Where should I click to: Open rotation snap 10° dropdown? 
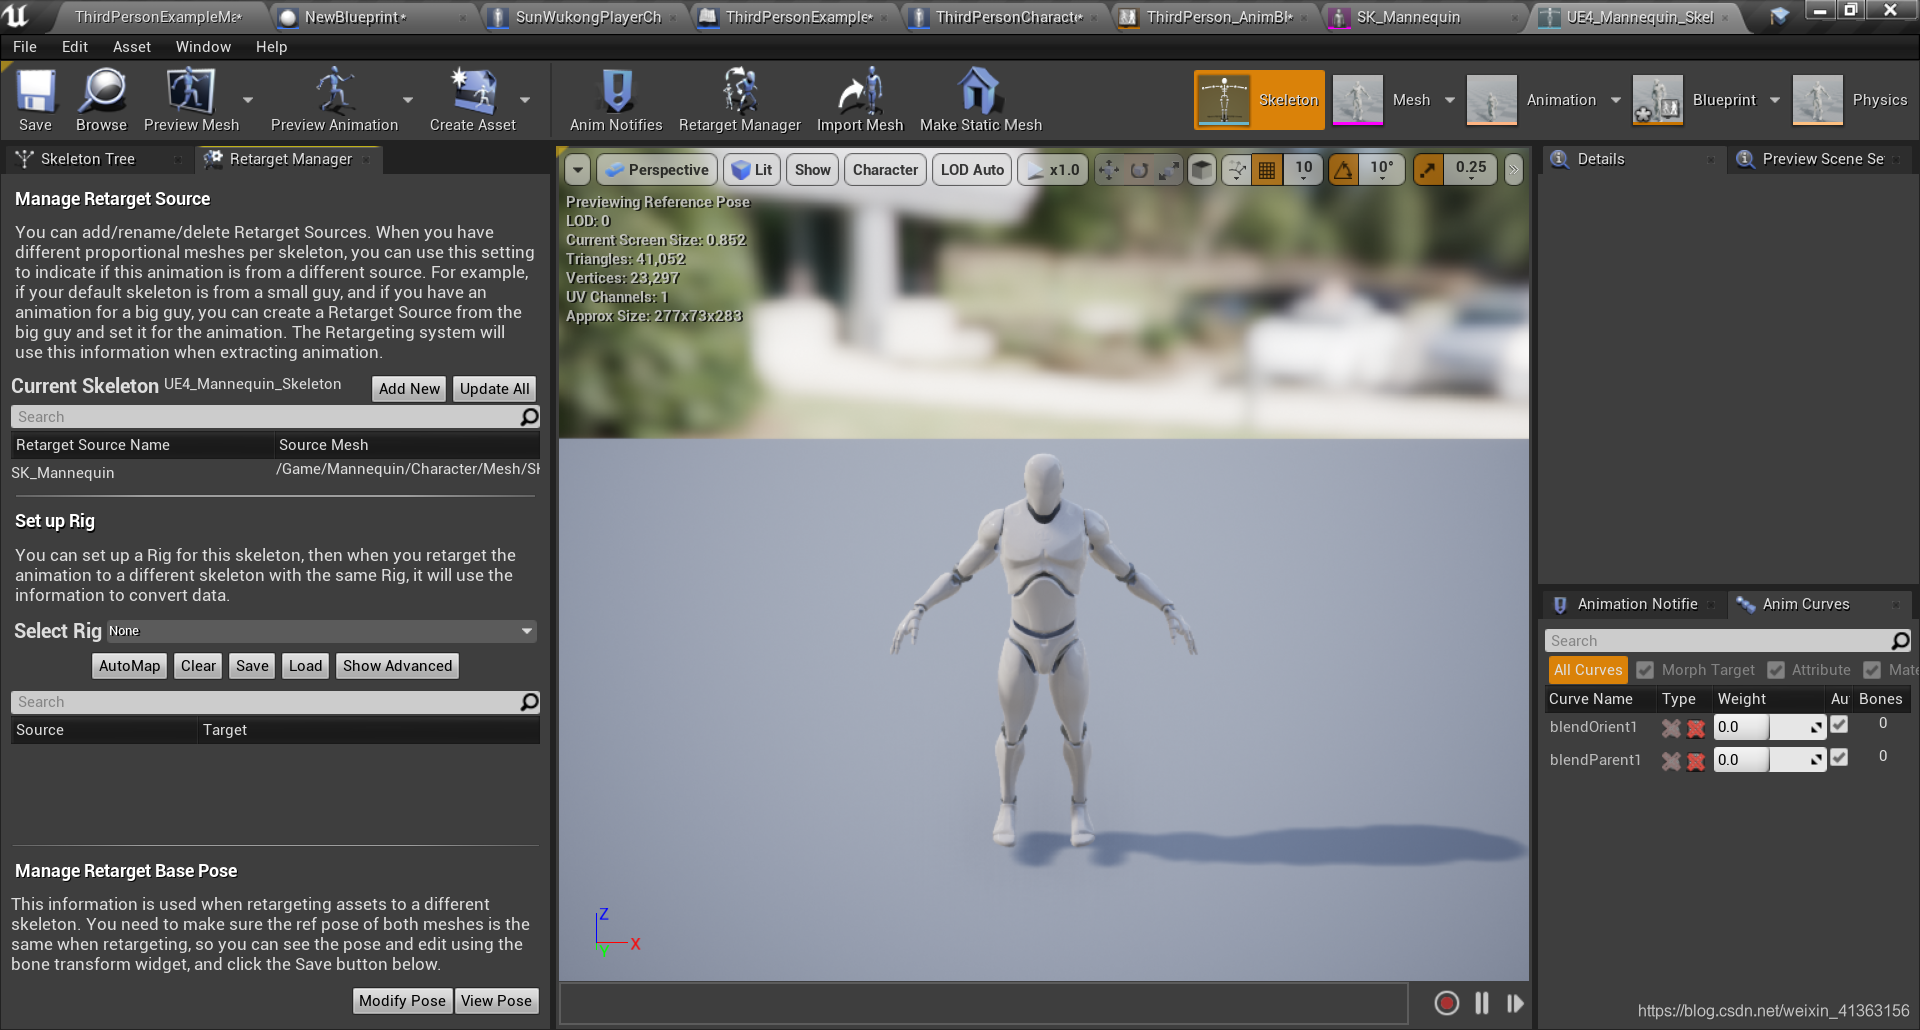(1382, 170)
